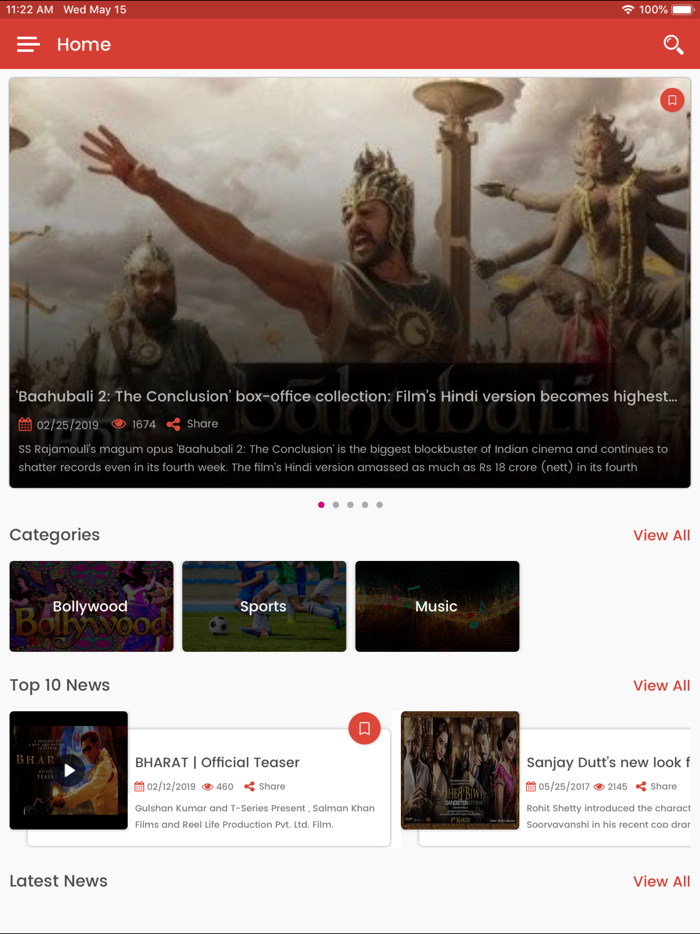Viewport: 700px width, 934px height.
Task: Click the eye icon next to 460 views
Action: (x=207, y=787)
